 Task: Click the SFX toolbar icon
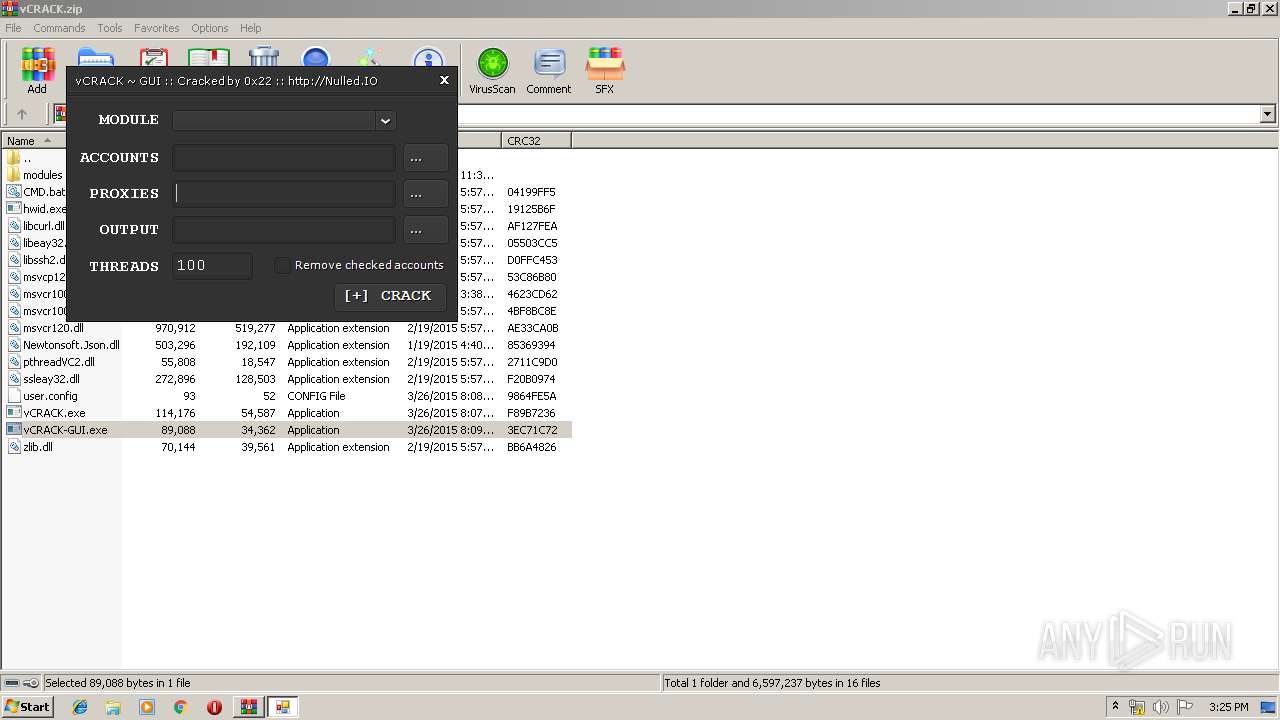point(605,71)
